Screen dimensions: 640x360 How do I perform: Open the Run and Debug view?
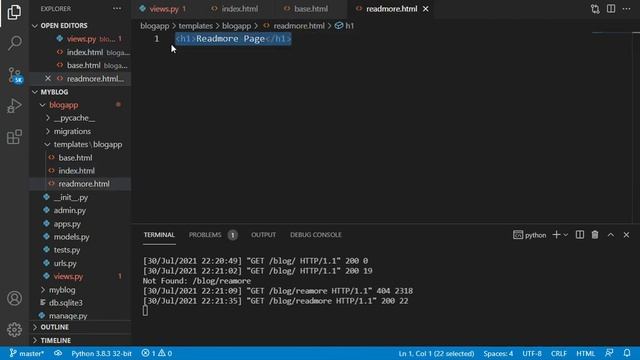click(14, 106)
